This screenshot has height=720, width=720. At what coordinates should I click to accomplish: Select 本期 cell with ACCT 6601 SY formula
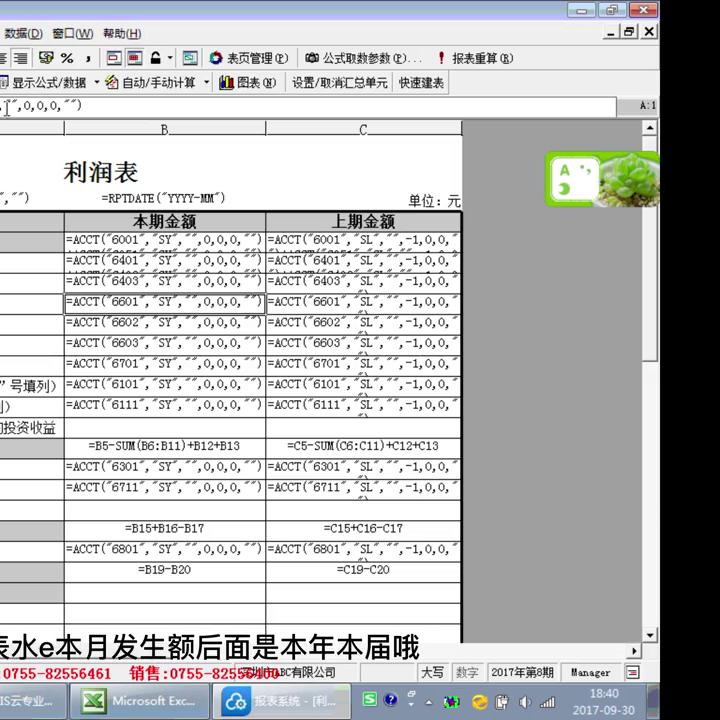pyautogui.click(x=165, y=303)
